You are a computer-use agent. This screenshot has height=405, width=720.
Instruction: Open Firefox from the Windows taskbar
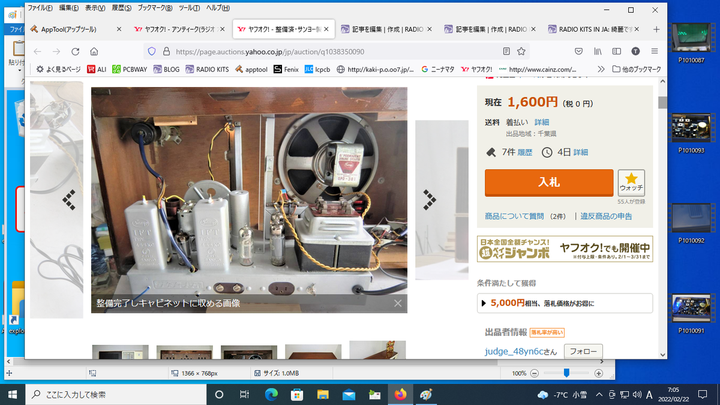pyautogui.click(x=401, y=394)
